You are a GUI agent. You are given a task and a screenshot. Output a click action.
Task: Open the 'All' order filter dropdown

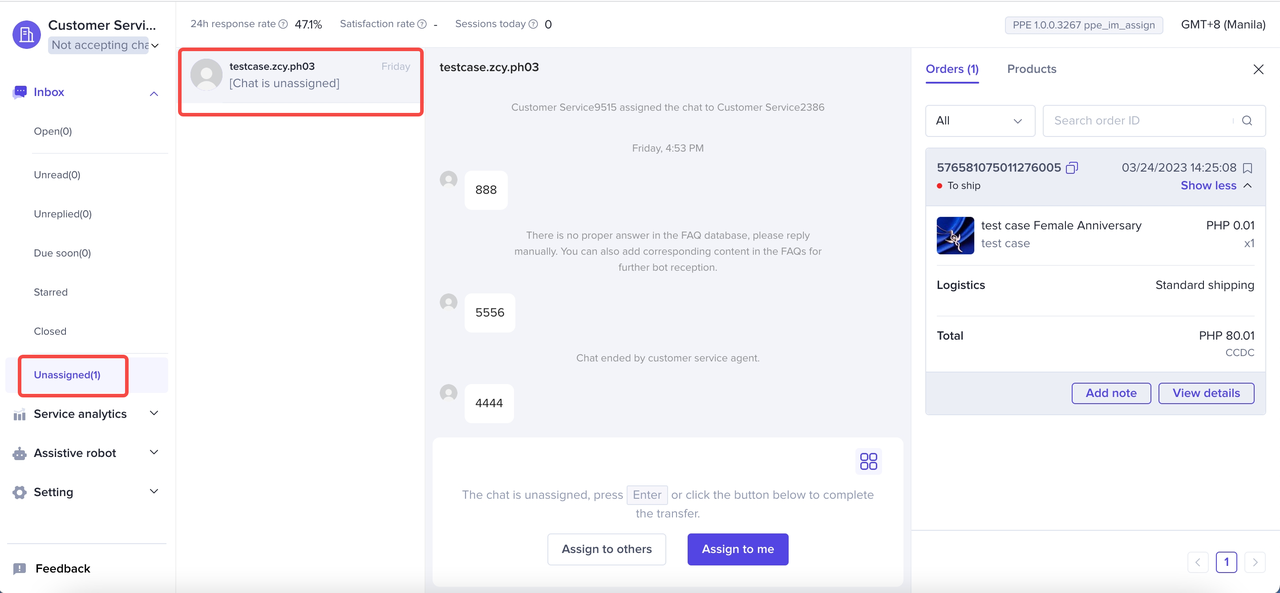click(980, 121)
